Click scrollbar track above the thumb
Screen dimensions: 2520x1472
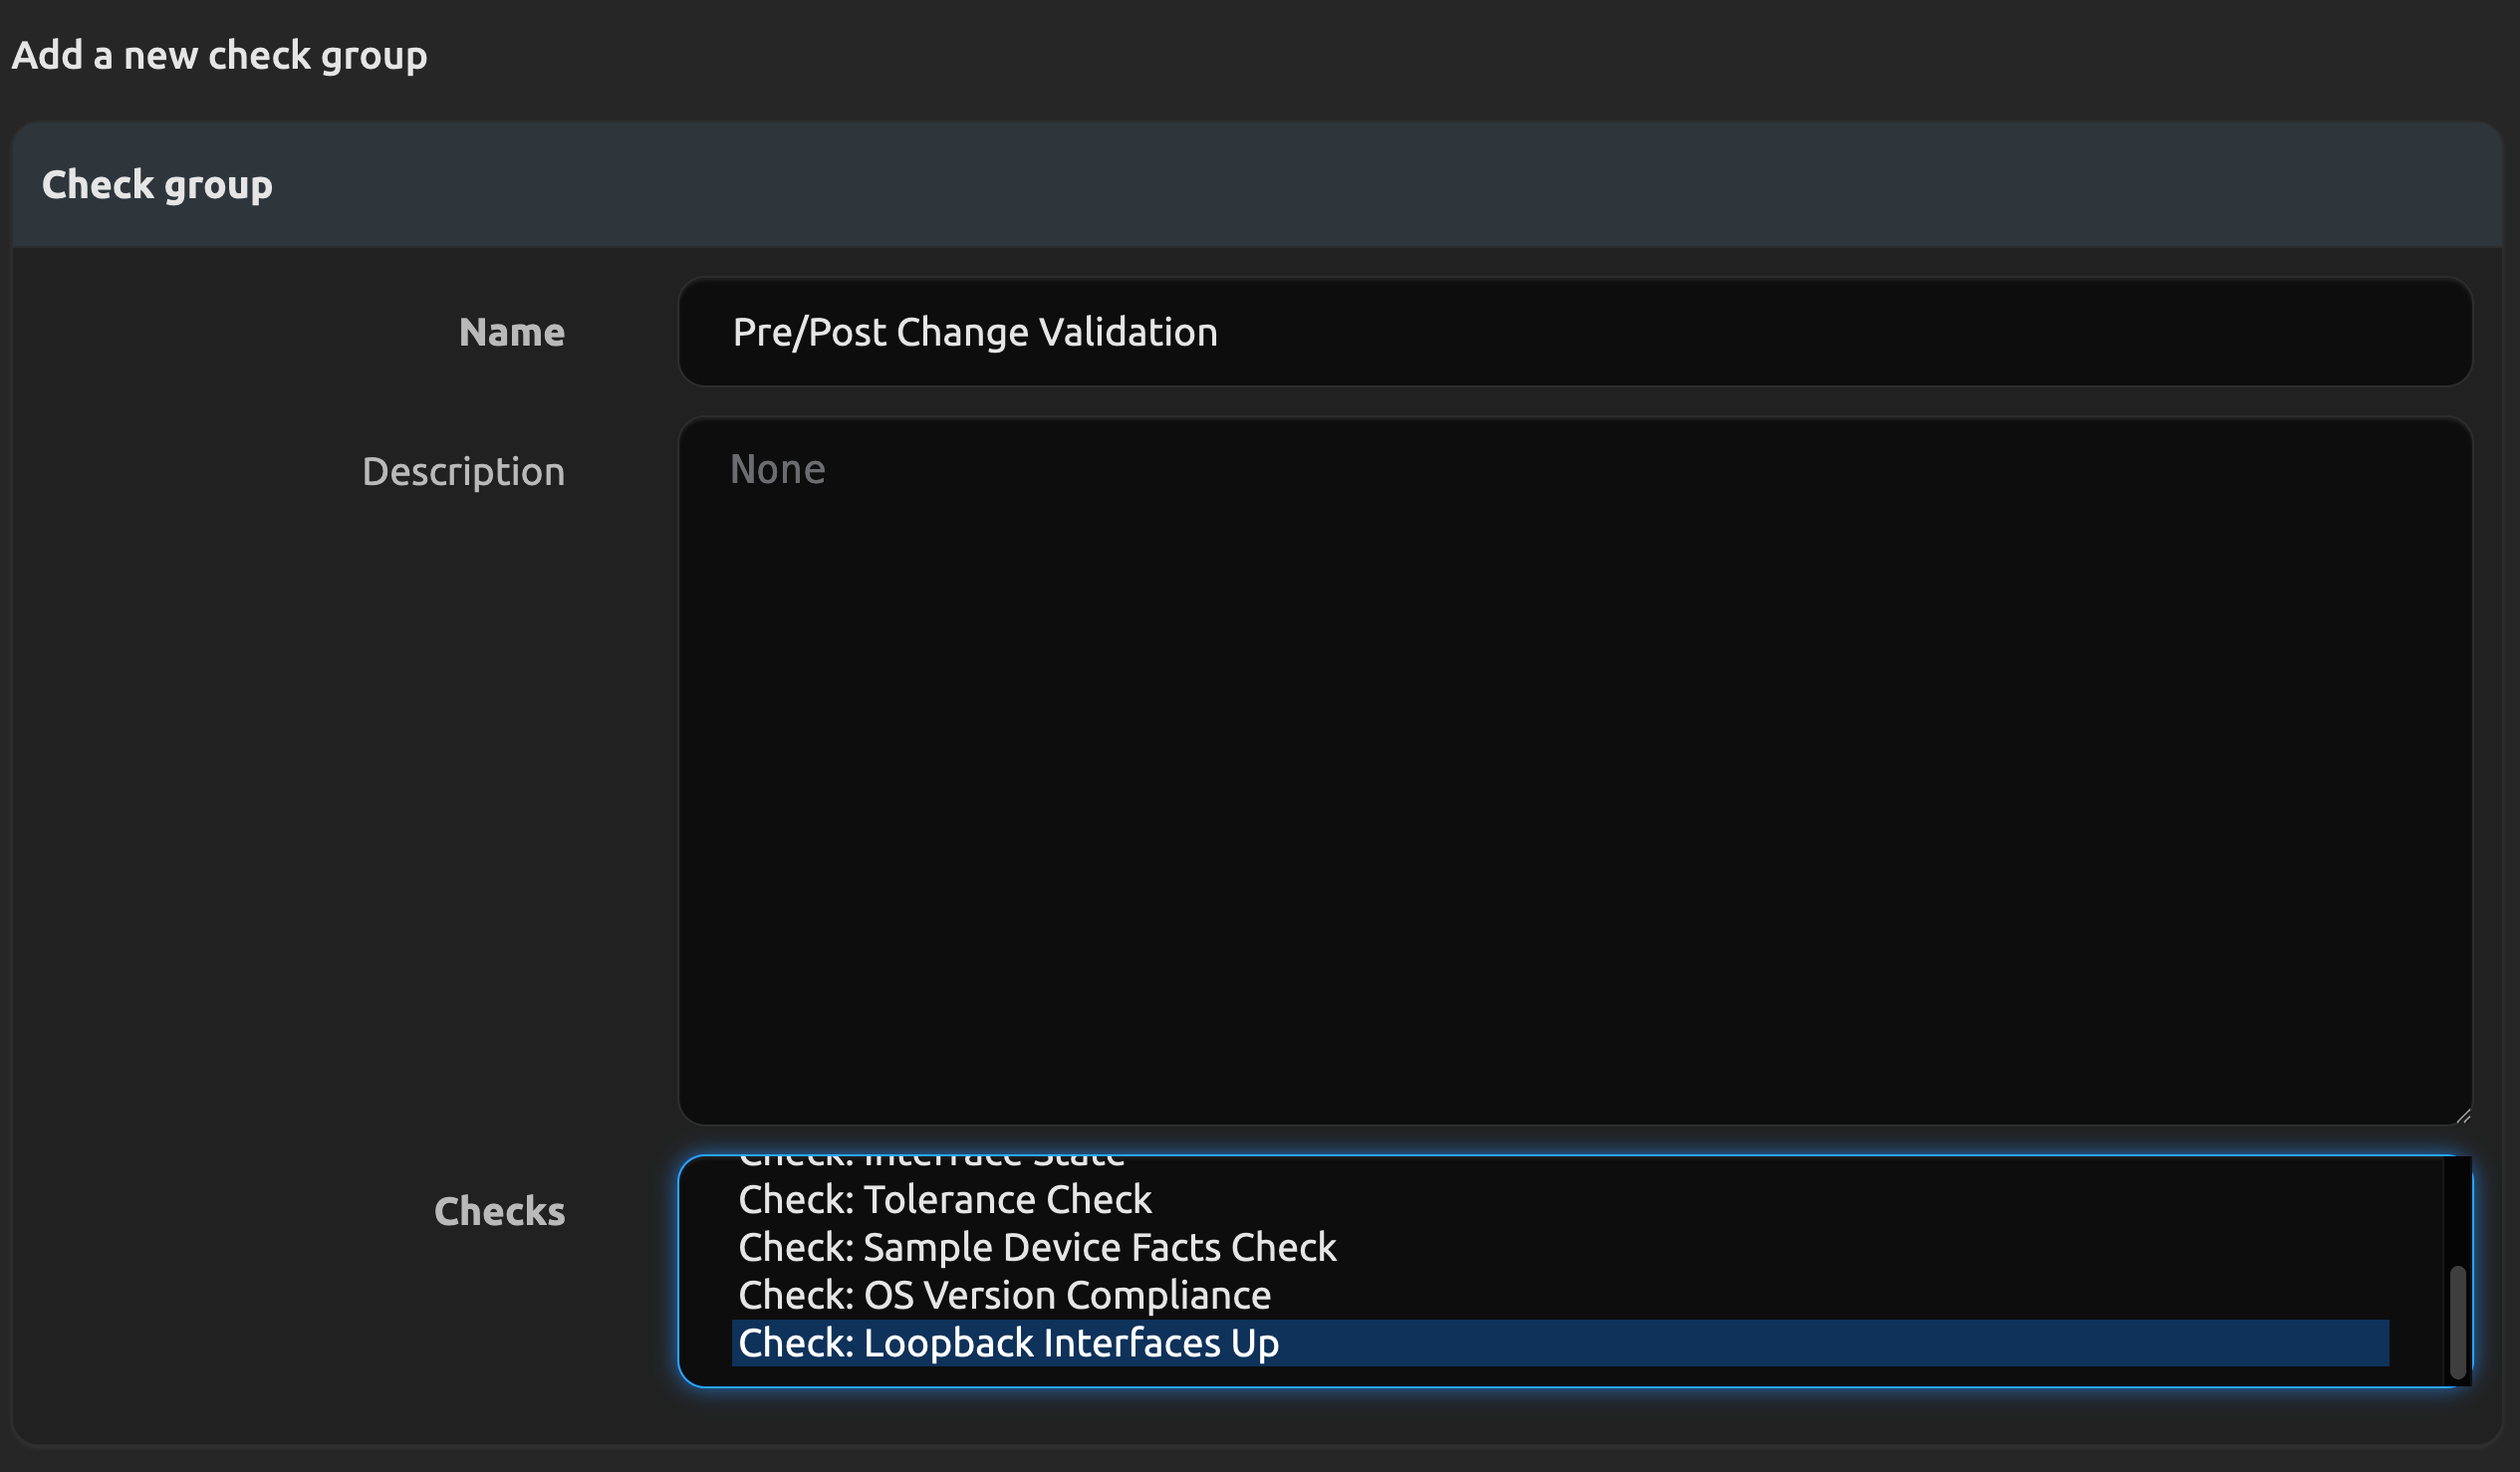point(2457,1210)
